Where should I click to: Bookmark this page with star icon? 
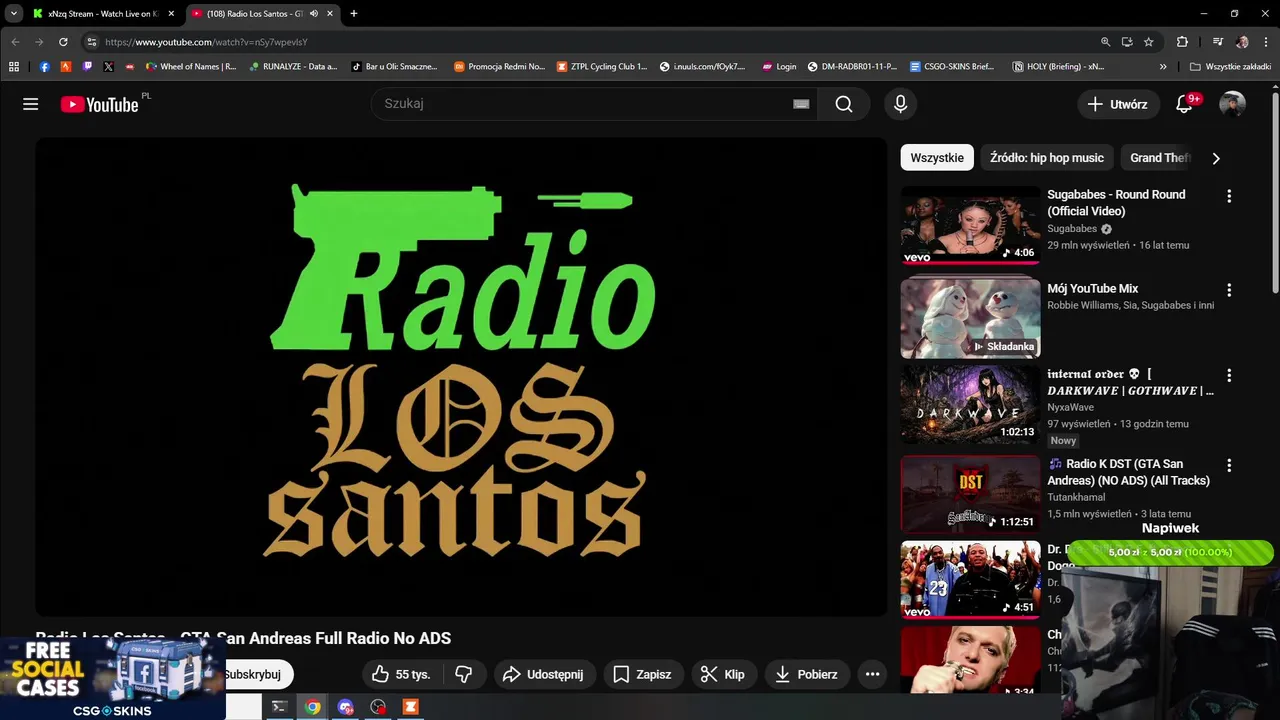1149,42
